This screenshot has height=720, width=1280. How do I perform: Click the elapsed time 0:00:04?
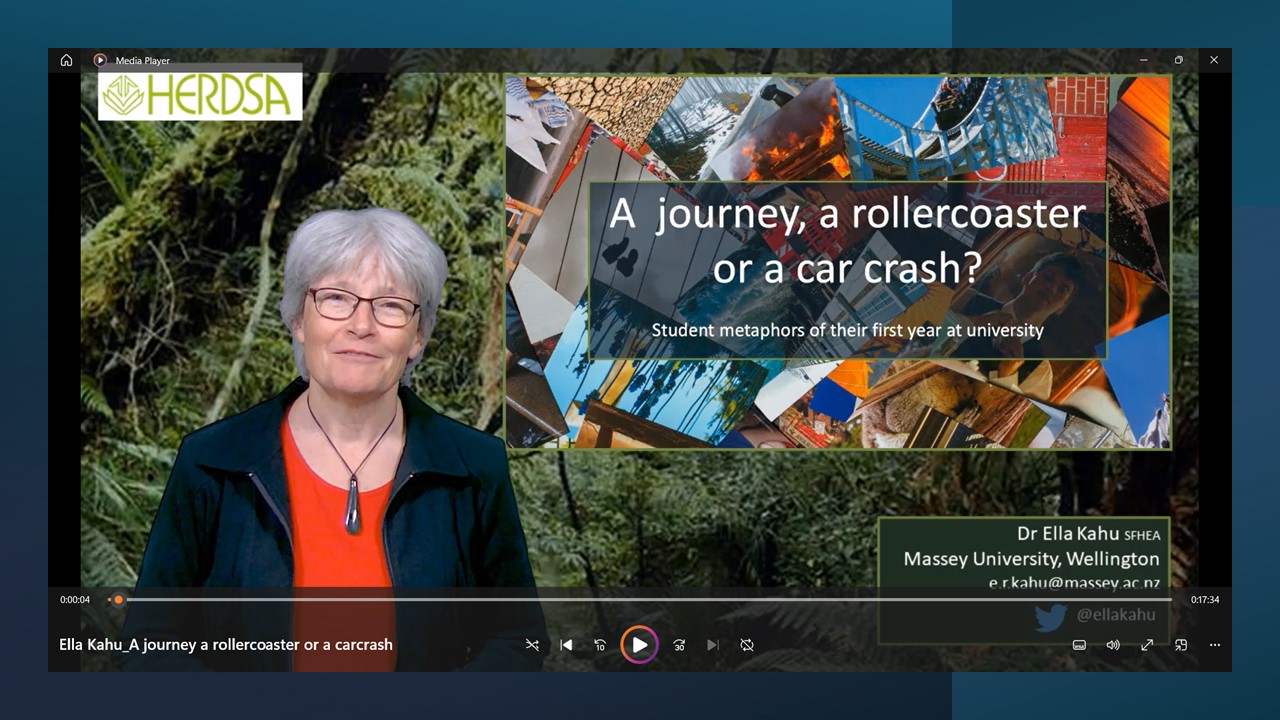(73, 599)
